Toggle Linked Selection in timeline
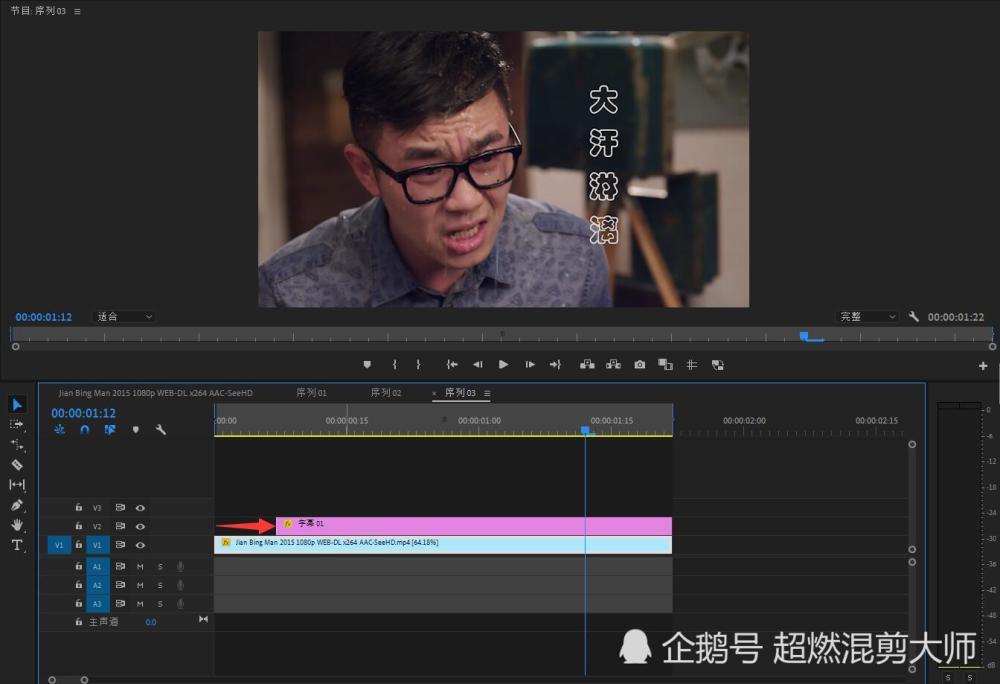 tap(110, 430)
